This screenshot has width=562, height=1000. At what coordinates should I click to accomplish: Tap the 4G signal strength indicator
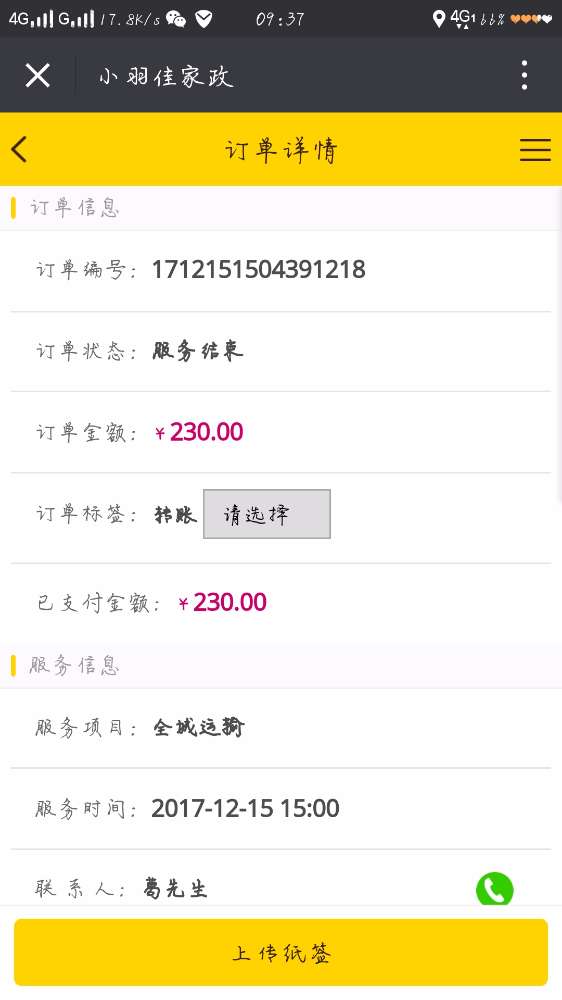tap(31, 19)
